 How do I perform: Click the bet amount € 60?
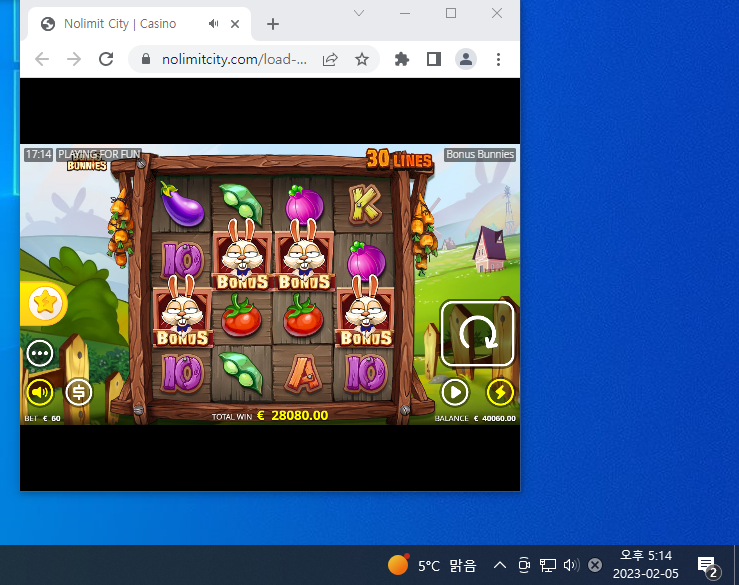[51, 418]
